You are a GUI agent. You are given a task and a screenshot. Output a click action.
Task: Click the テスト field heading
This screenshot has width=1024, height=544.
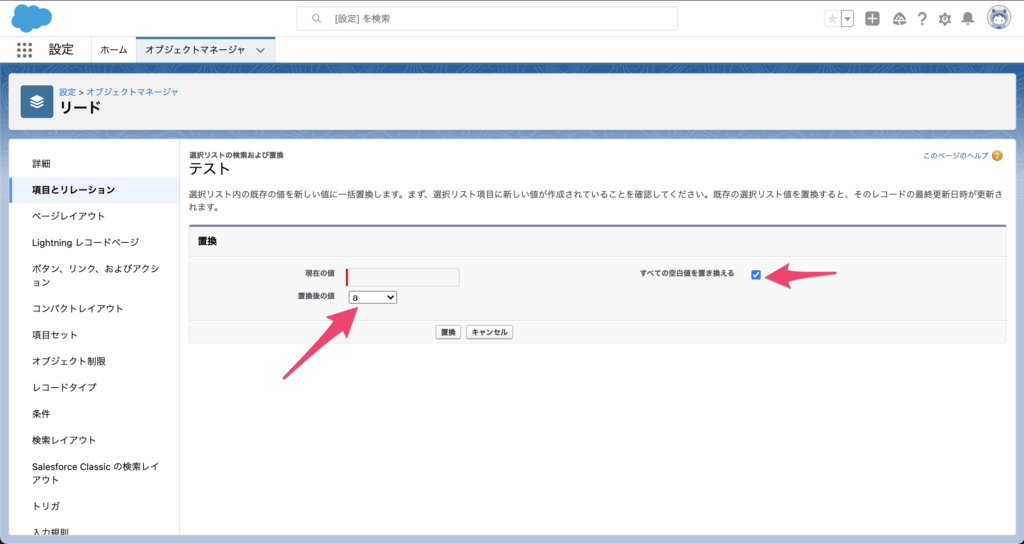click(x=210, y=169)
